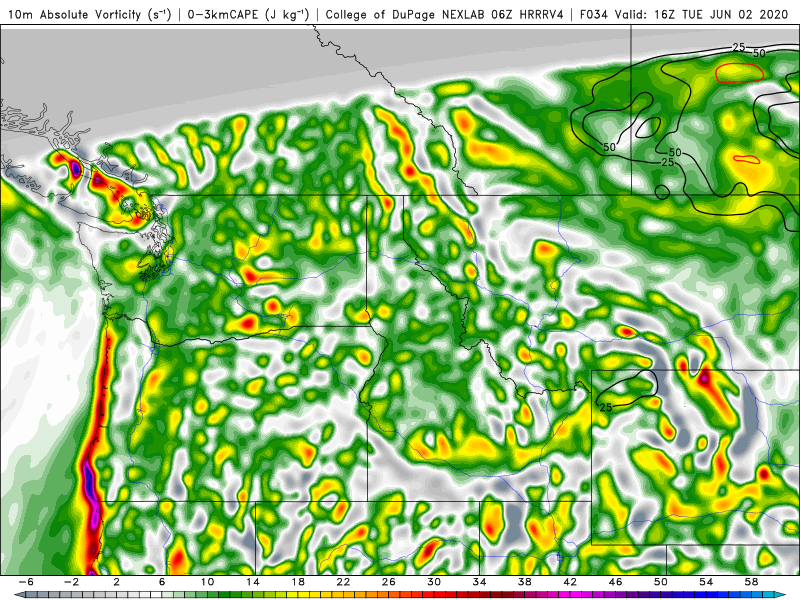Click the colorbar's left end arrow
This screenshot has width=800, height=600.
(x=19, y=595)
